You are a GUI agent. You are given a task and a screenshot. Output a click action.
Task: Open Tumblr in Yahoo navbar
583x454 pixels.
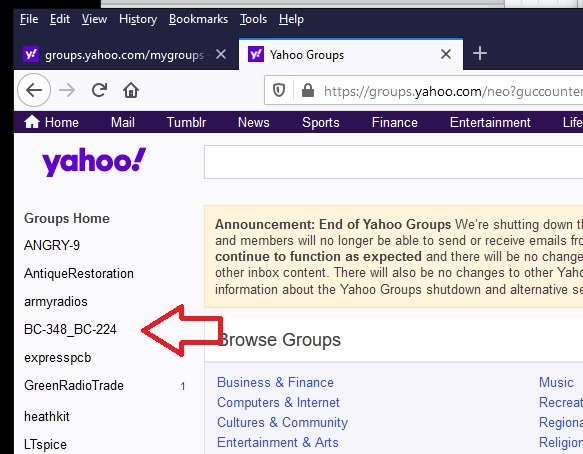(x=186, y=122)
